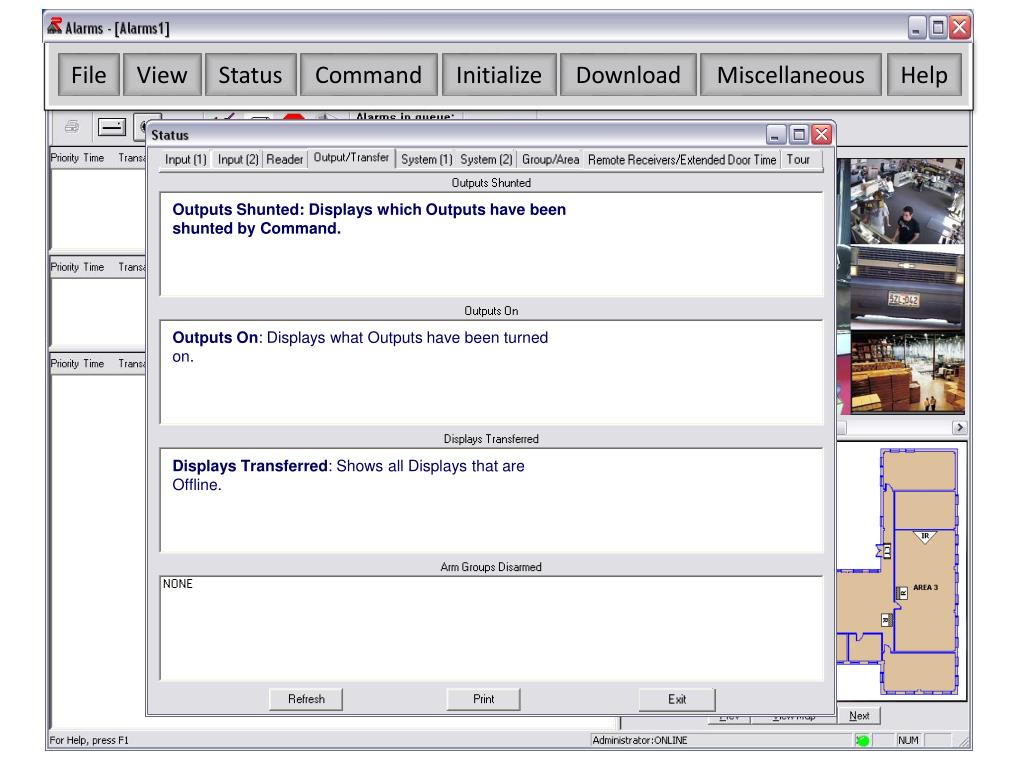The width and height of the screenshot is (1024, 768).
Task: Click the Print button in the Status dialog
Action: click(x=483, y=699)
